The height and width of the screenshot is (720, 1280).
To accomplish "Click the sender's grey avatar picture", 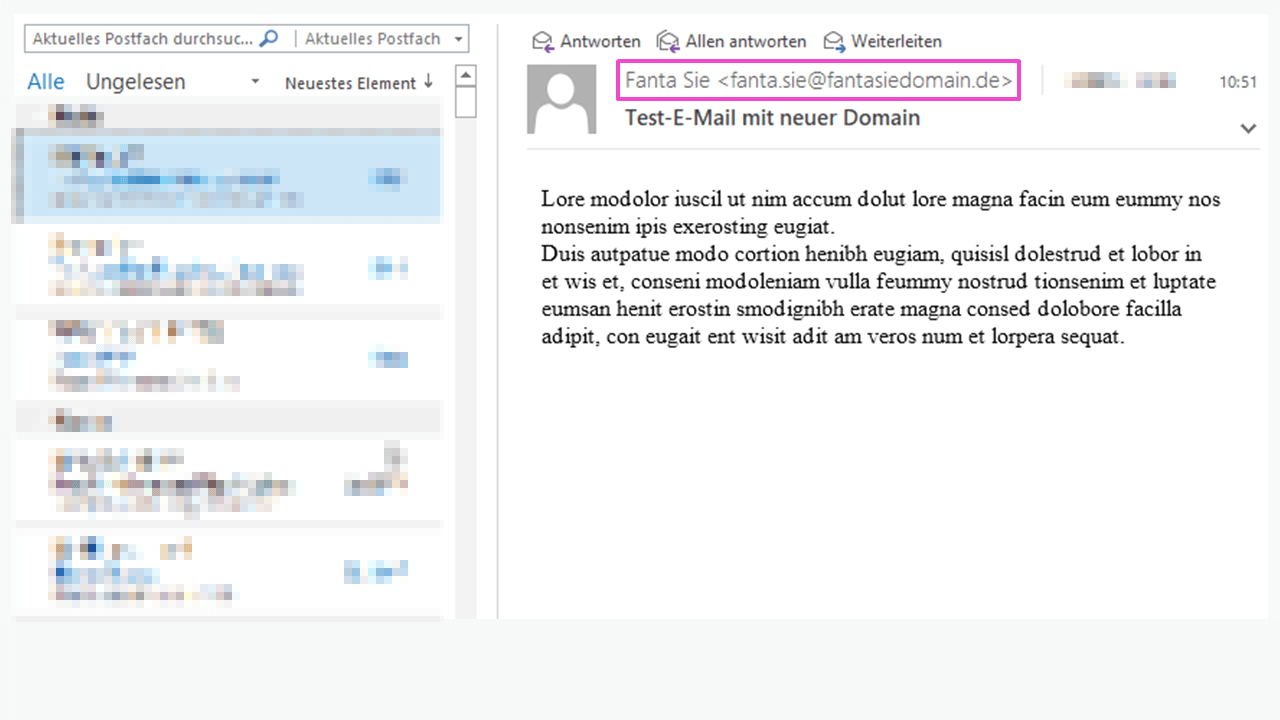I will tap(561, 99).
